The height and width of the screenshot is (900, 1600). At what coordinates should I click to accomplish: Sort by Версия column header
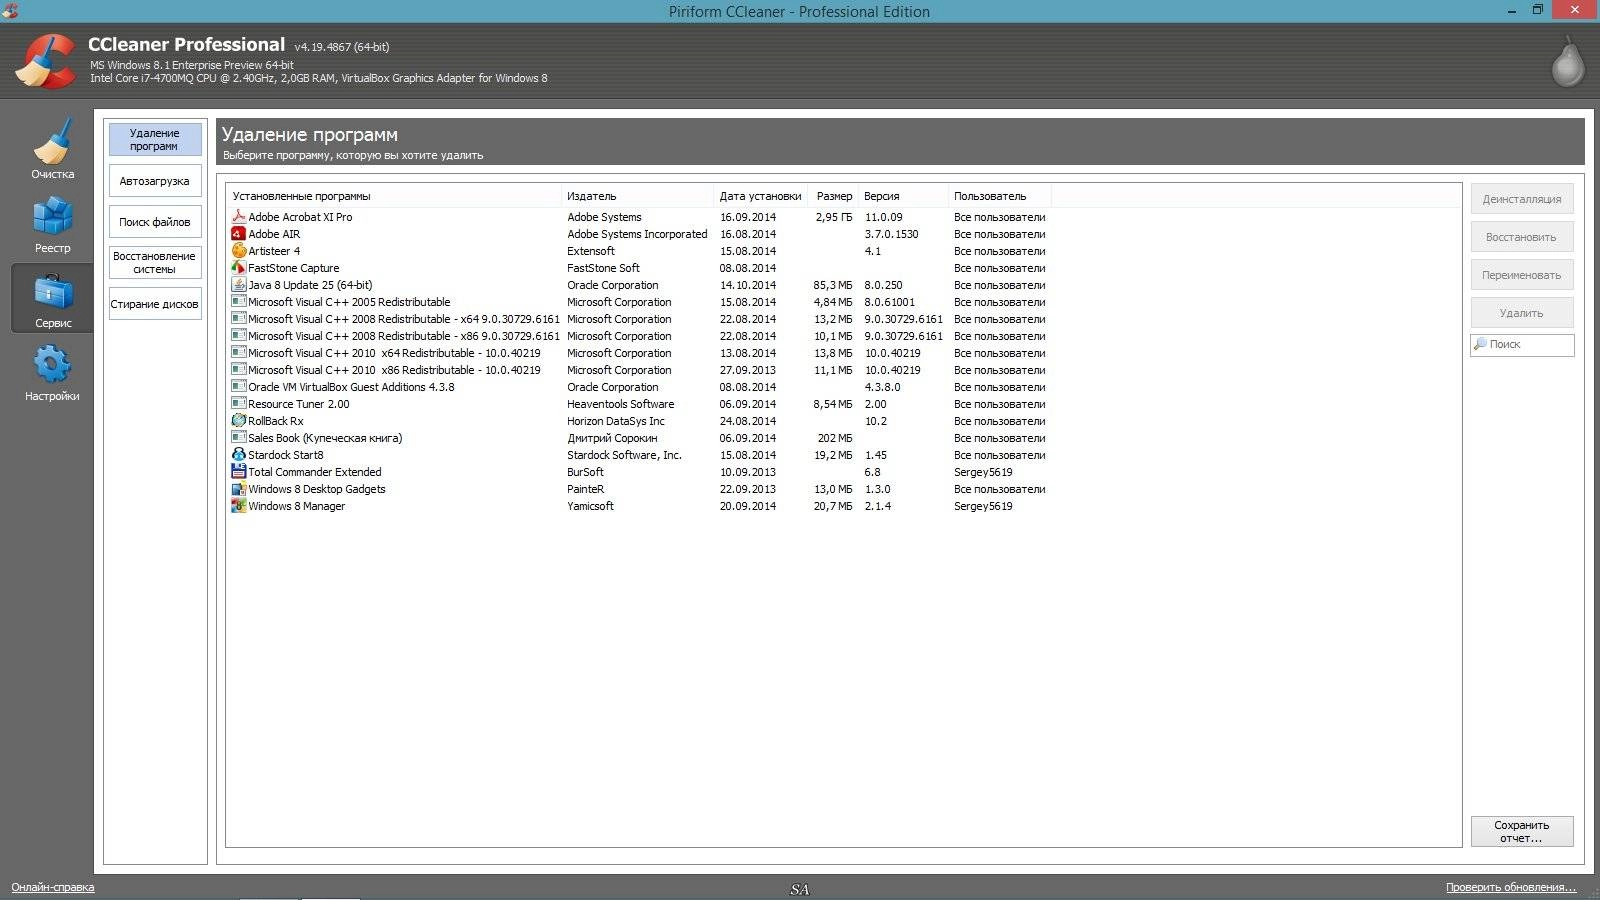[x=903, y=196]
